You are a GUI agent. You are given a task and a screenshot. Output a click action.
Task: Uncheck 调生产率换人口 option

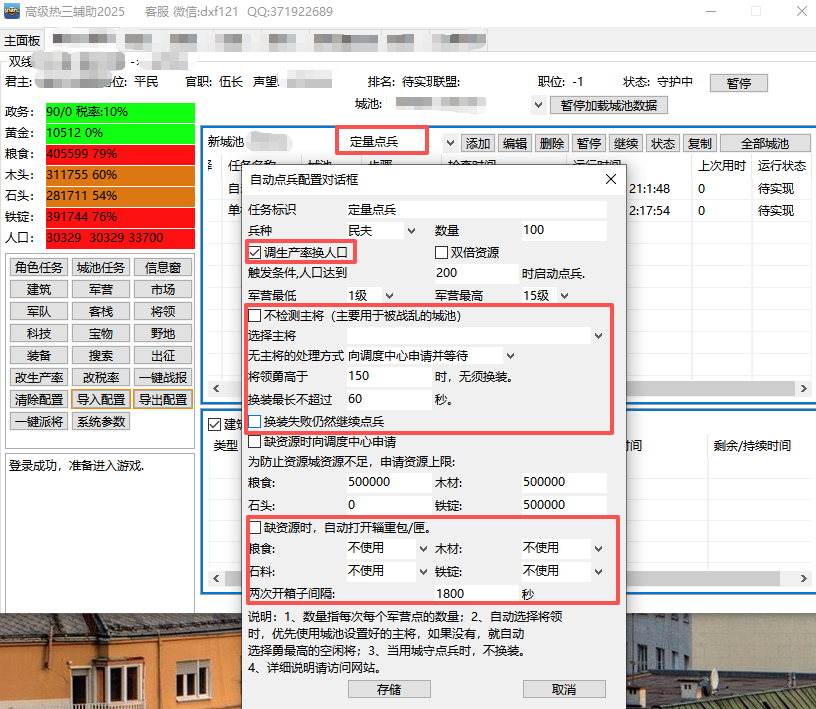point(255,253)
